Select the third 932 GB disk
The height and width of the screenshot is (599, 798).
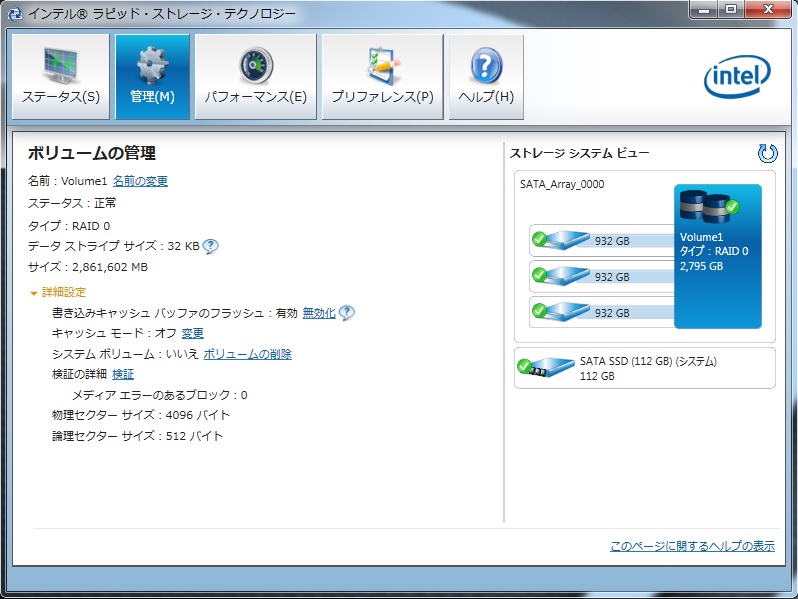[x=602, y=312]
